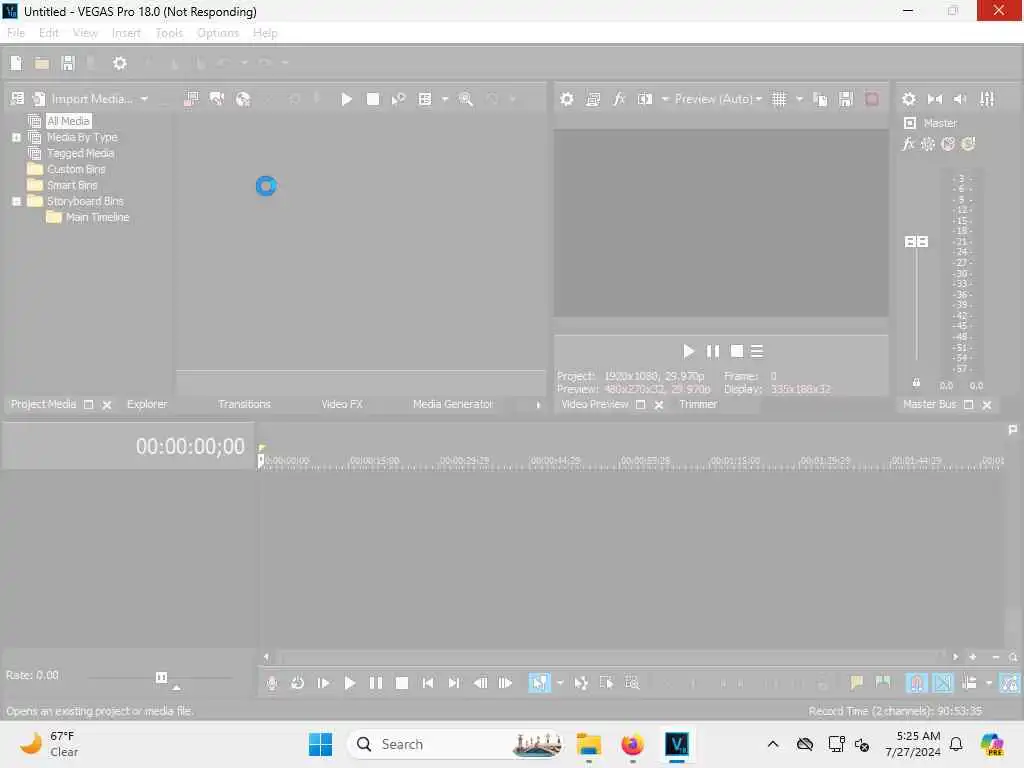The width and height of the screenshot is (1024, 768).
Task: Click the Rate slider handle
Action: click(161, 677)
